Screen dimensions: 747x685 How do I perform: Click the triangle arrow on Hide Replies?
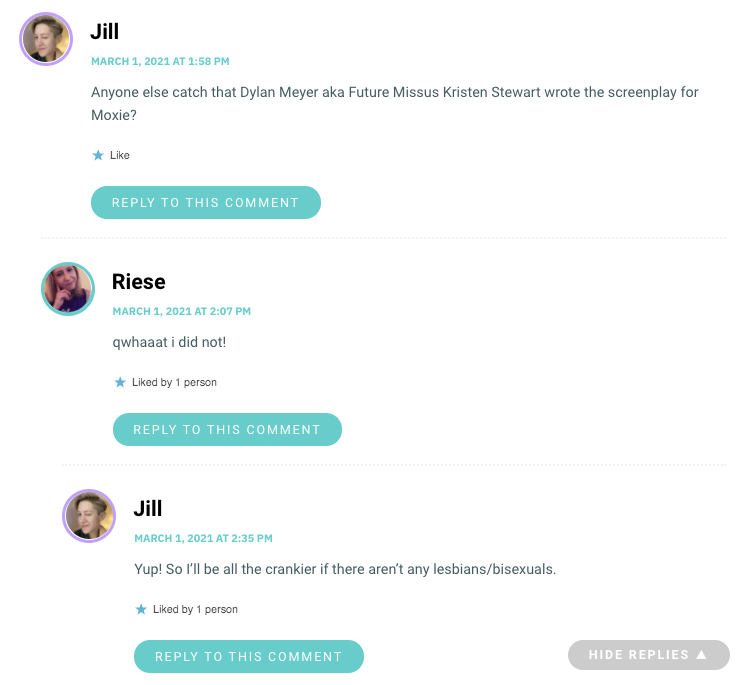coord(701,655)
